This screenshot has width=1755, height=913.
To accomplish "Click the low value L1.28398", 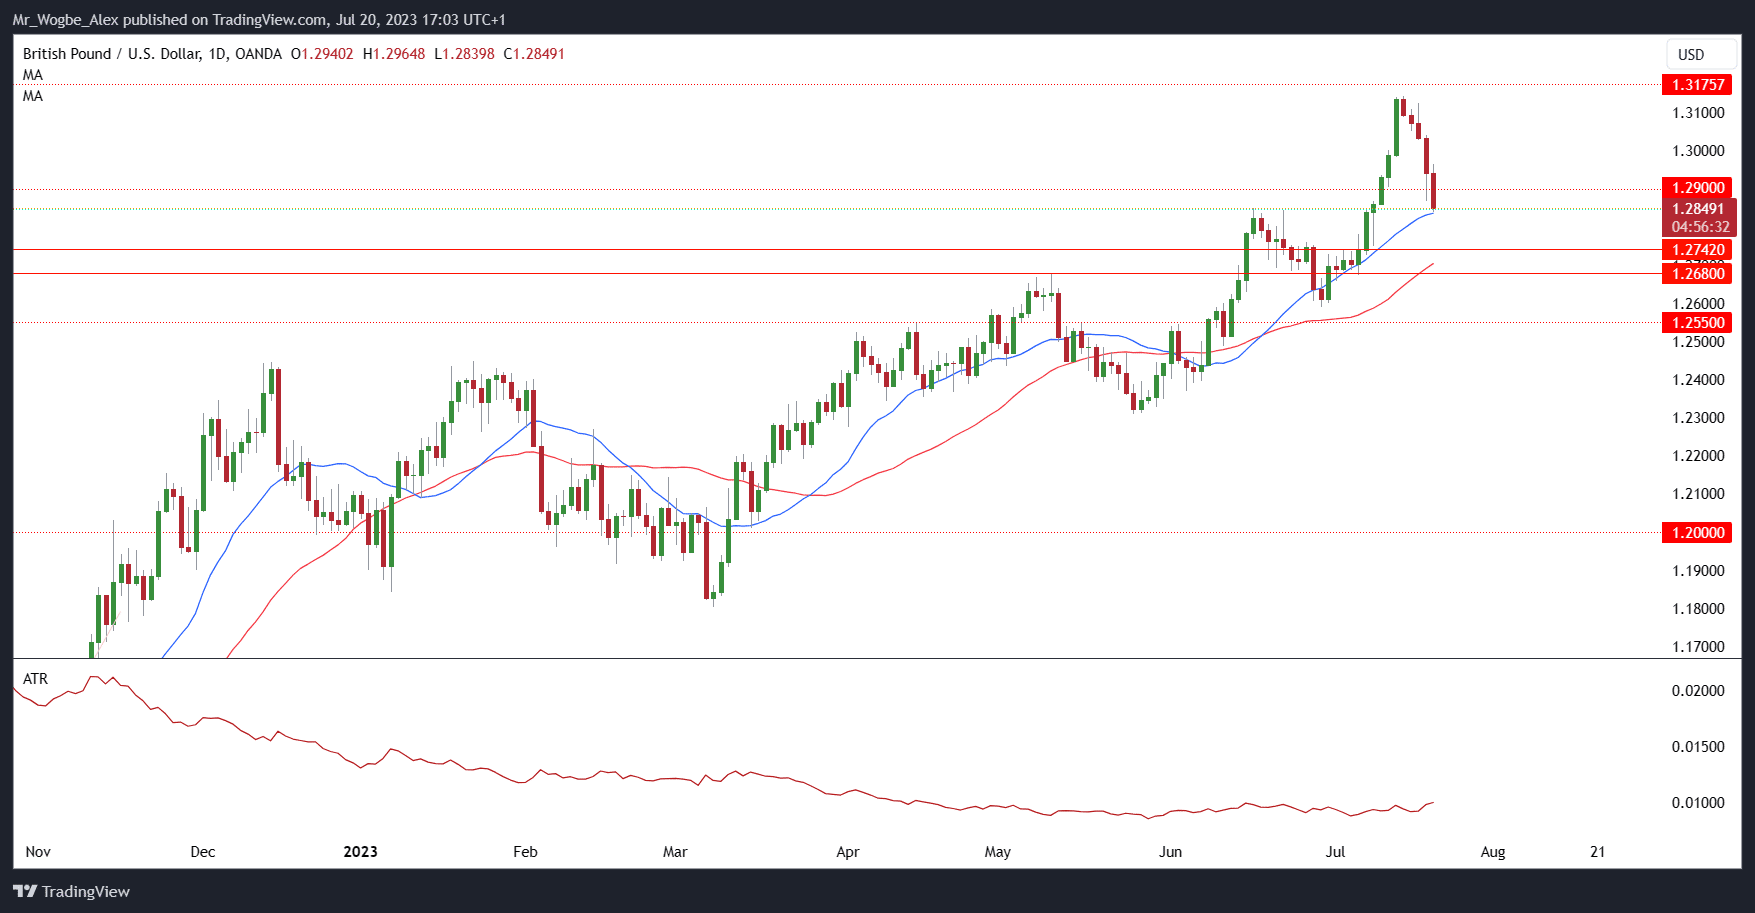I will [464, 54].
